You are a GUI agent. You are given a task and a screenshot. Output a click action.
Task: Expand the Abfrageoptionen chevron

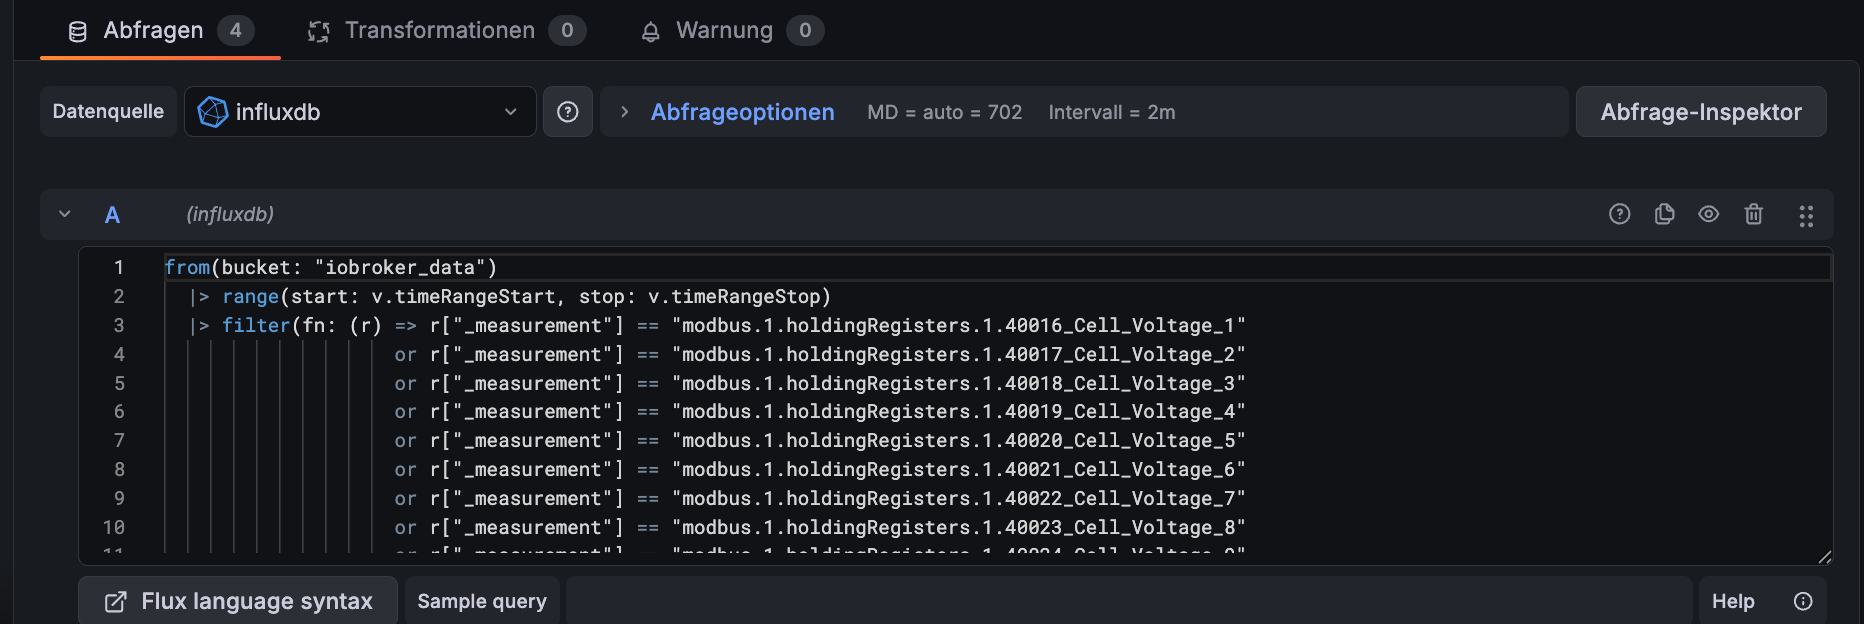[x=624, y=112]
